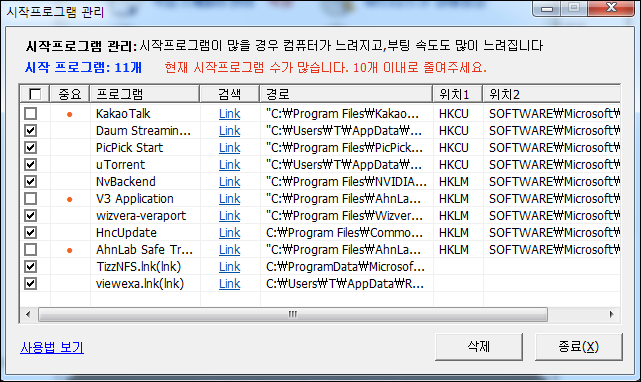Select the wizvera-veraport program name
Viewport: 641px width, 382px height.
point(141,216)
